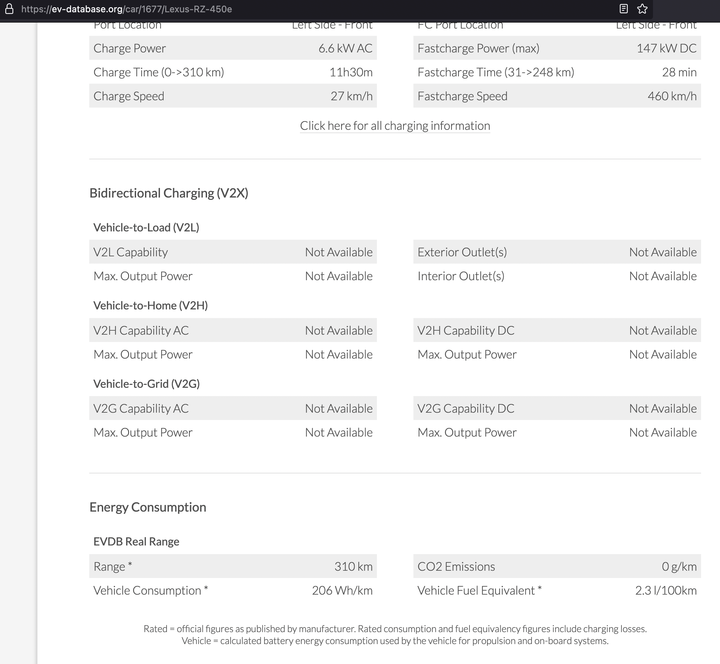Select the 'V2G Capability AC' label

pyautogui.click(x=141, y=409)
